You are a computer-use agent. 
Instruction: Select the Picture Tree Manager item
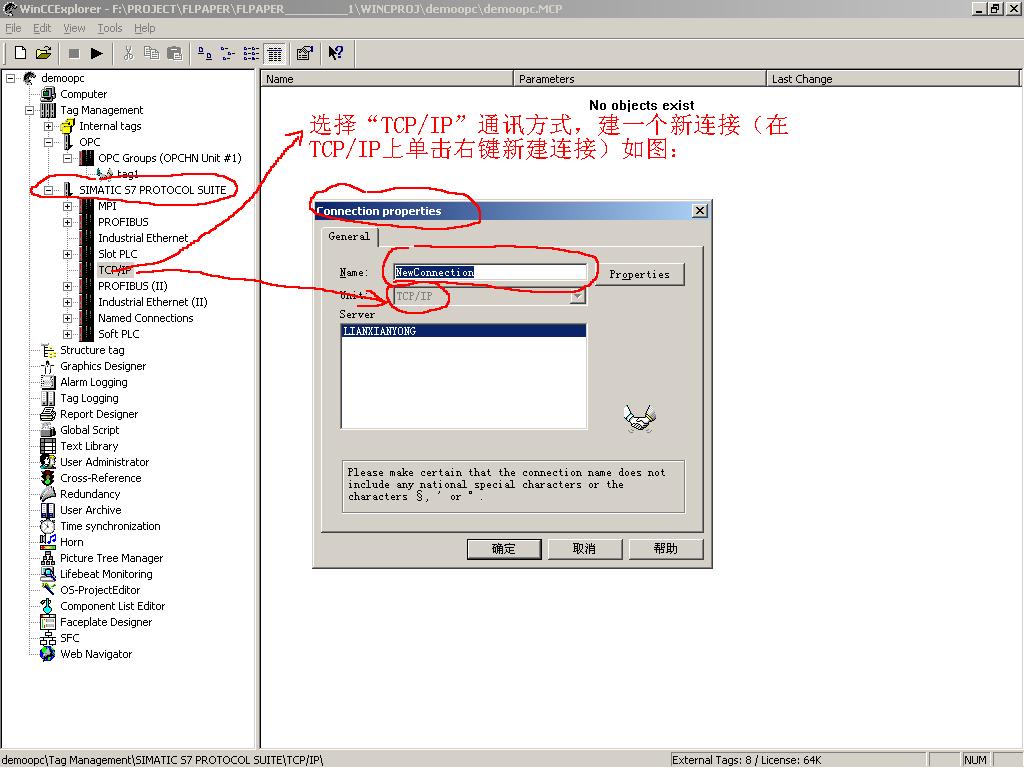[112, 558]
